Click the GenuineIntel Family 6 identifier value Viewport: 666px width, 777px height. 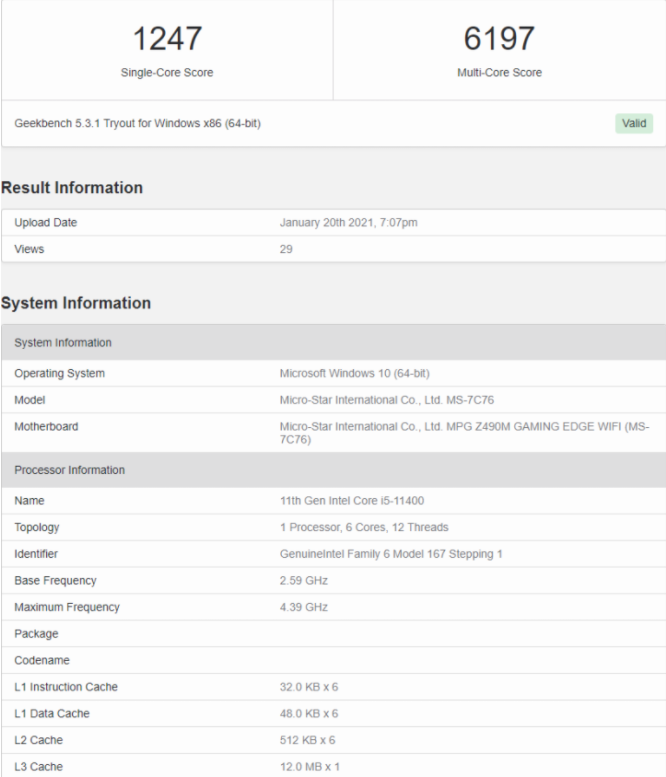389,554
